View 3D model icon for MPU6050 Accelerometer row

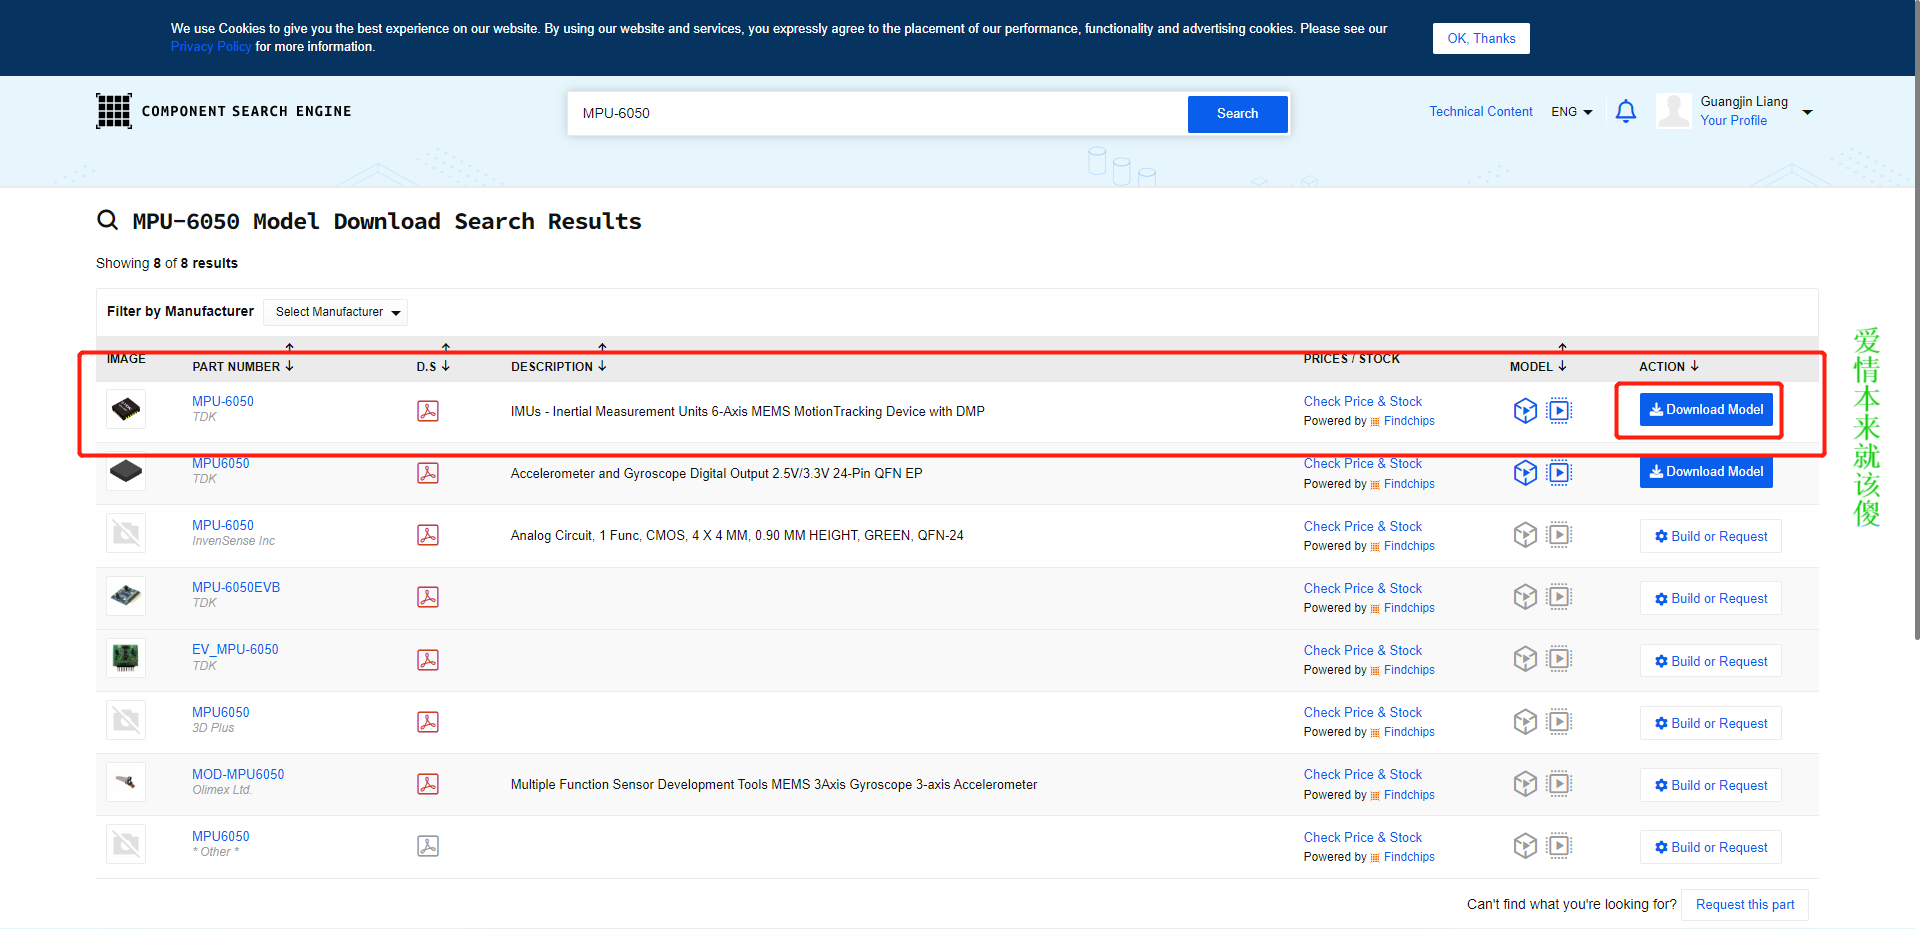click(1525, 472)
